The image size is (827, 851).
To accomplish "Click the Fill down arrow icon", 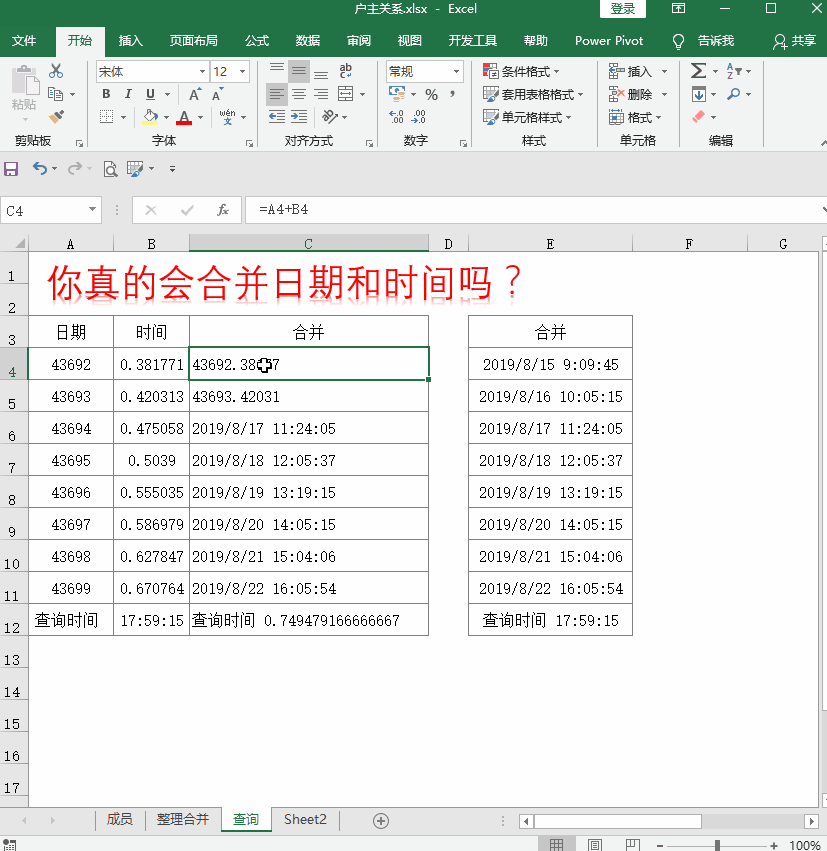I will [698, 94].
